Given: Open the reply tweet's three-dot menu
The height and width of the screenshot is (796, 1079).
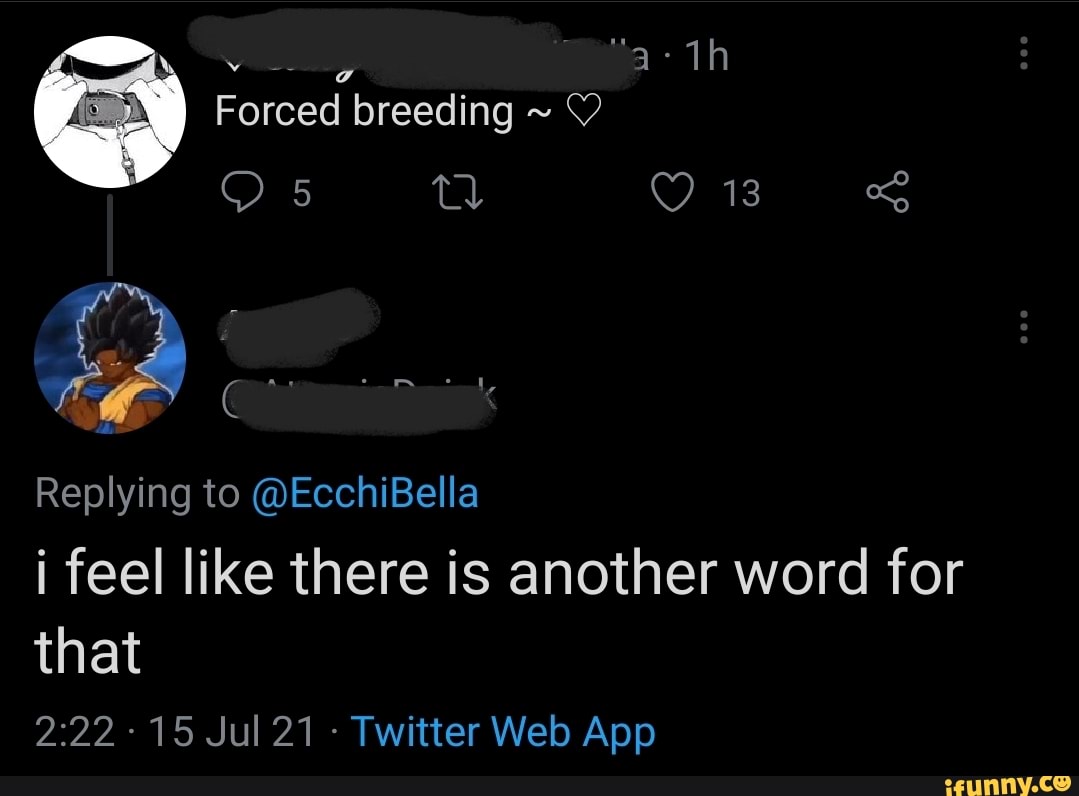Looking at the screenshot, I should tap(1022, 325).
